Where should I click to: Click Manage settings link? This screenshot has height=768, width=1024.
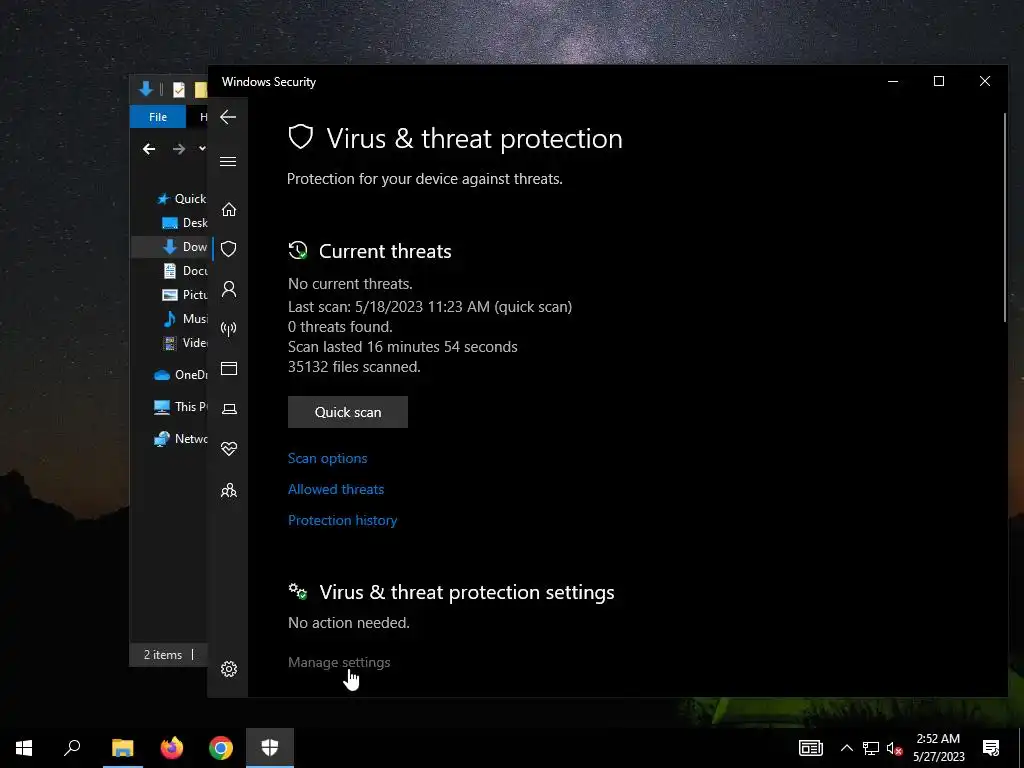pyautogui.click(x=339, y=662)
